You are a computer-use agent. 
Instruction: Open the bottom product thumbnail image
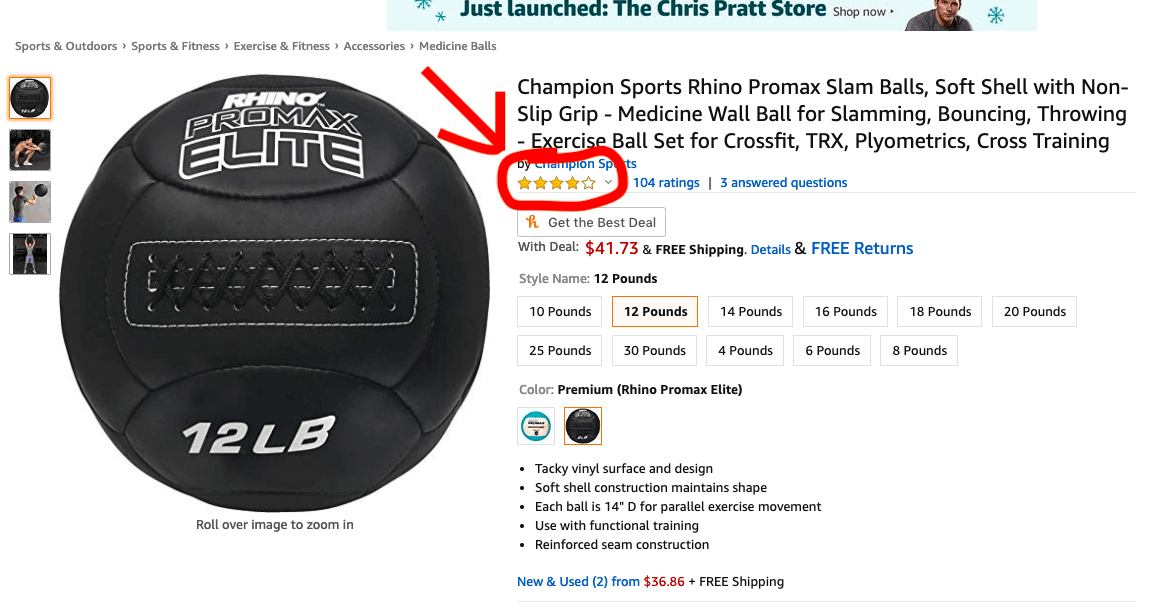pos(30,254)
